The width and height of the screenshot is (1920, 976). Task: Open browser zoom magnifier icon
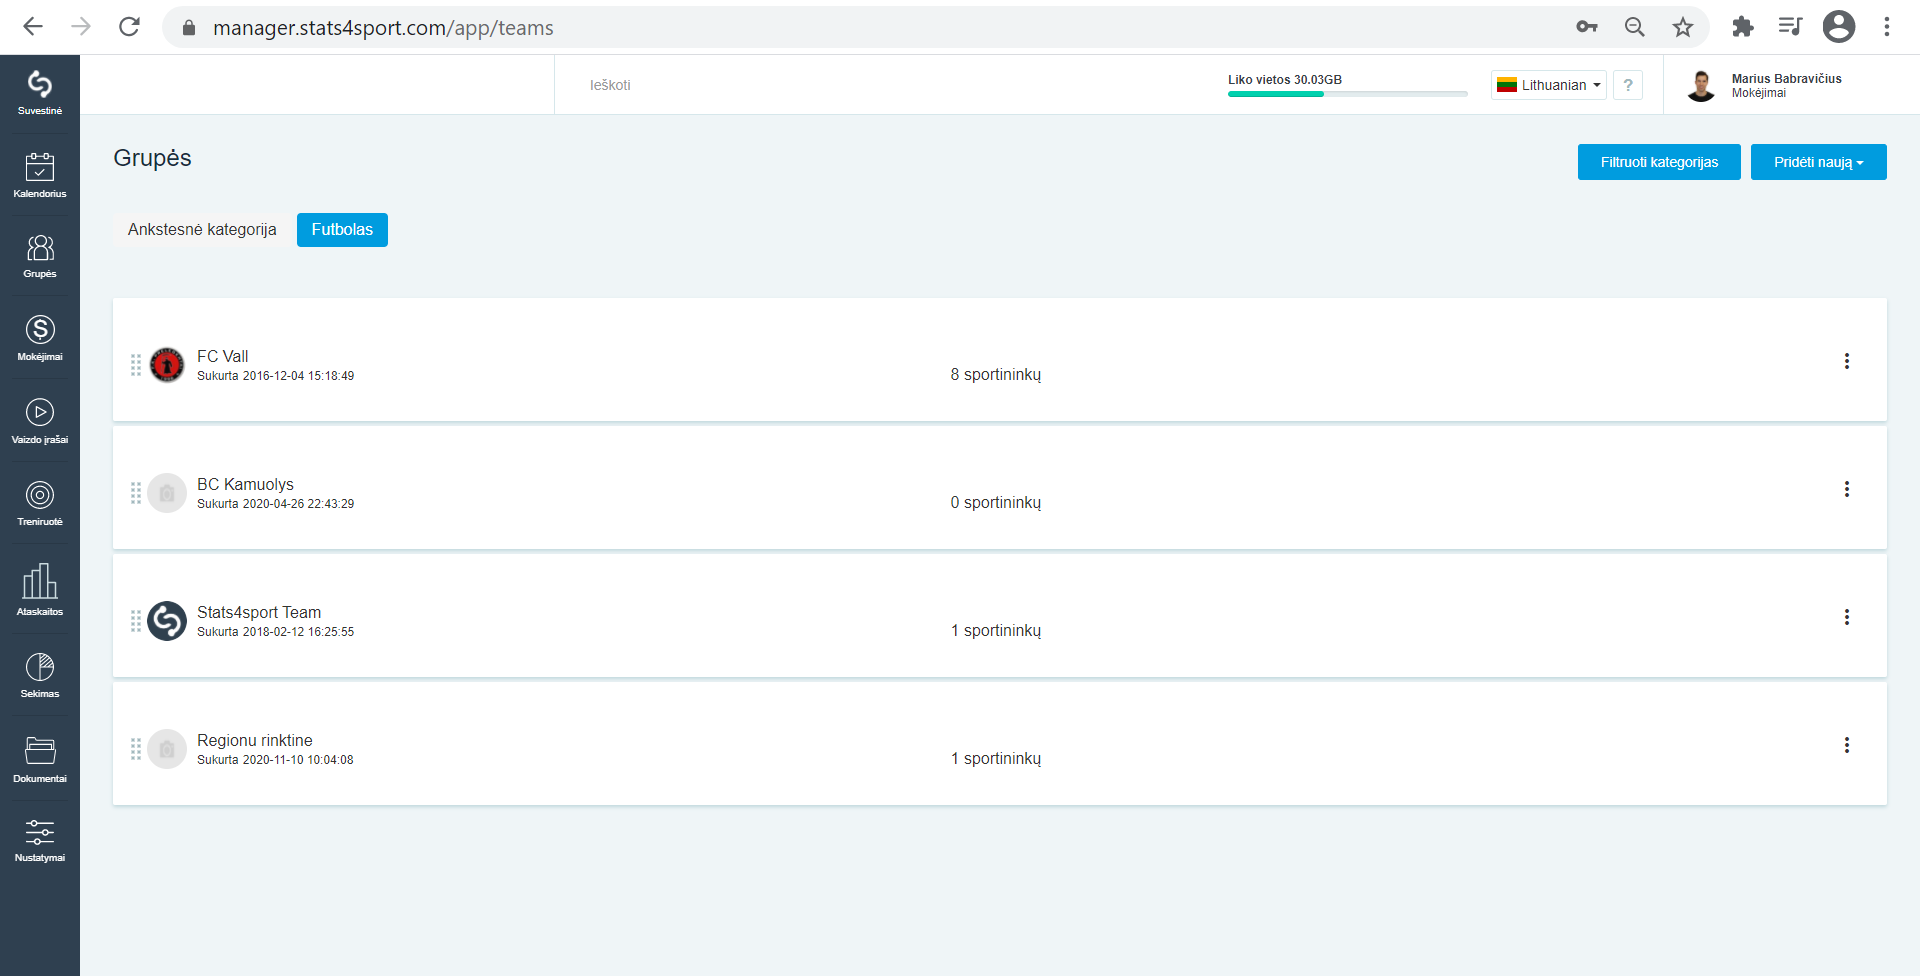(1635, 27)
